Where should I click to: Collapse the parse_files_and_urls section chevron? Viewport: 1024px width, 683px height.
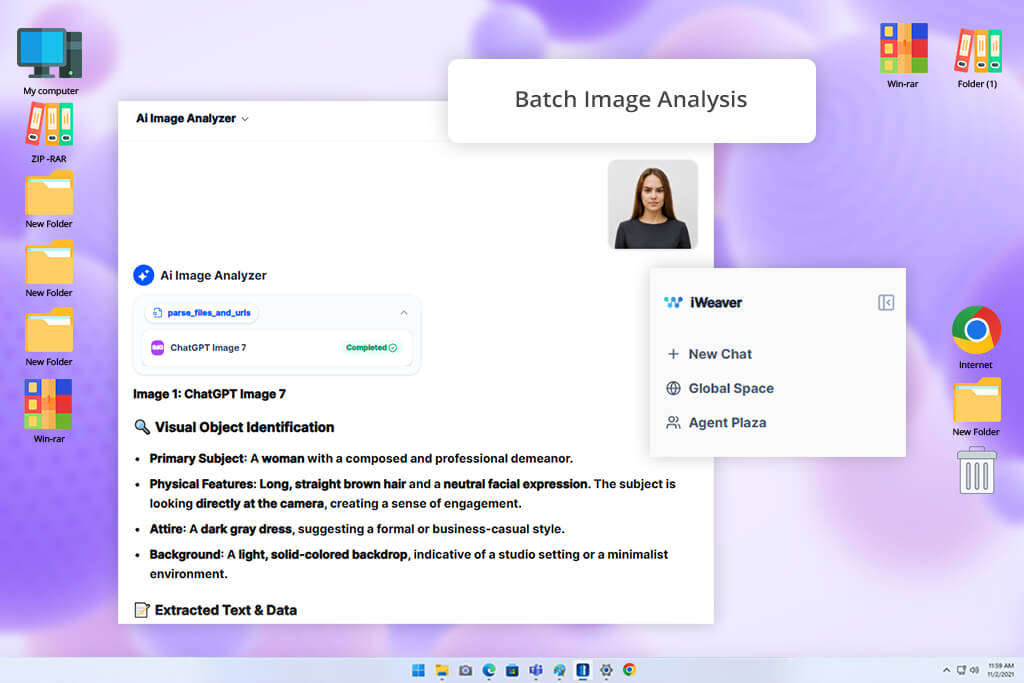(404, 313)
